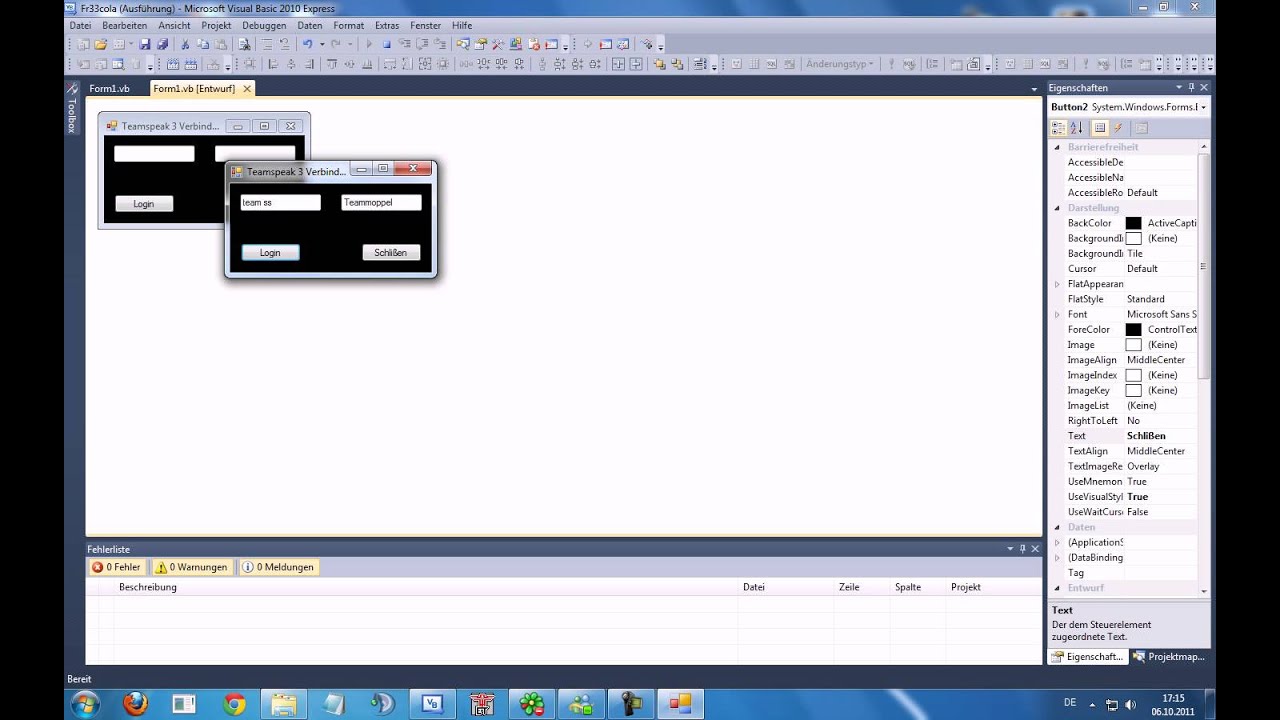
Task: Open the Datei menu
Action: coord(81,25)
